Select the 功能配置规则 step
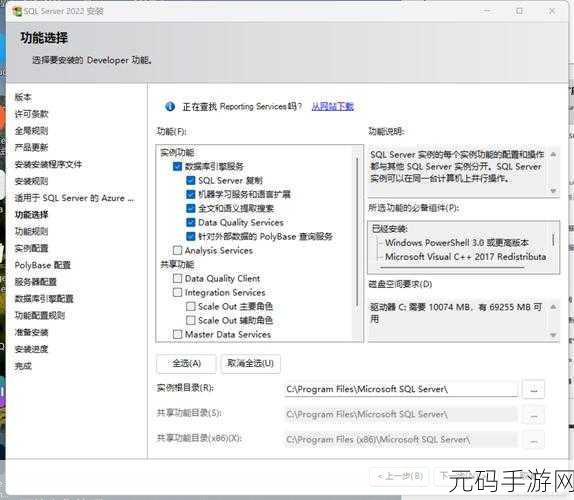This screenshot has height=500, width=574. [40, 315]
